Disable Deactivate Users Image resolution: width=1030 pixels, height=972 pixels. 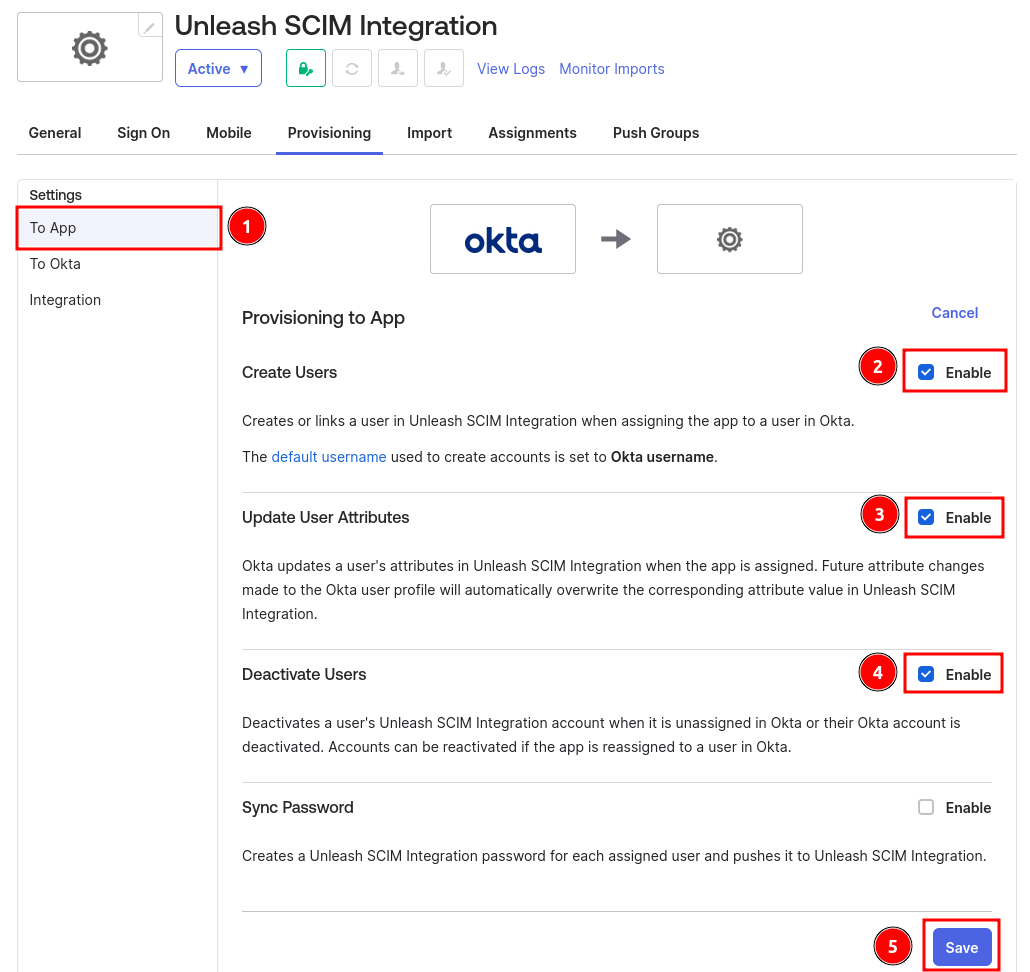point(925,673)
